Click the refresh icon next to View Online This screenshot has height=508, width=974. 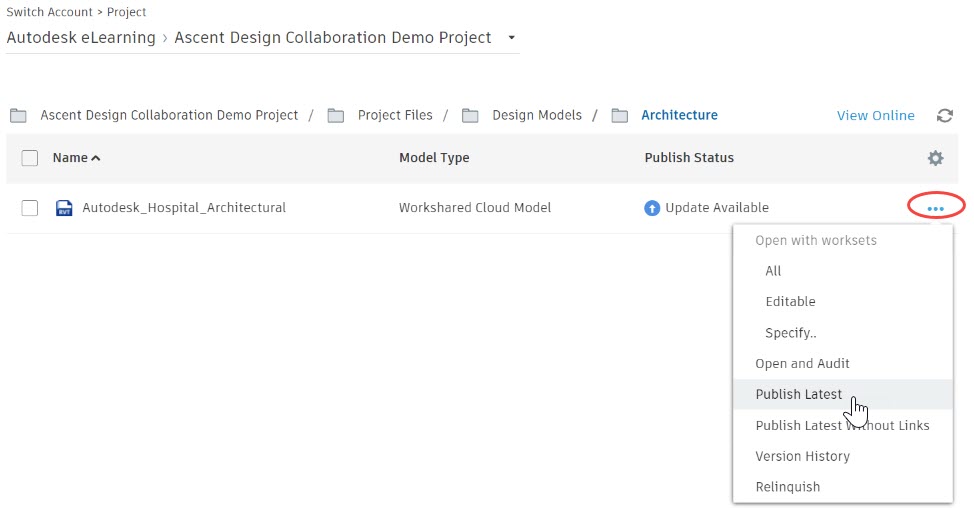click(944, 116)
